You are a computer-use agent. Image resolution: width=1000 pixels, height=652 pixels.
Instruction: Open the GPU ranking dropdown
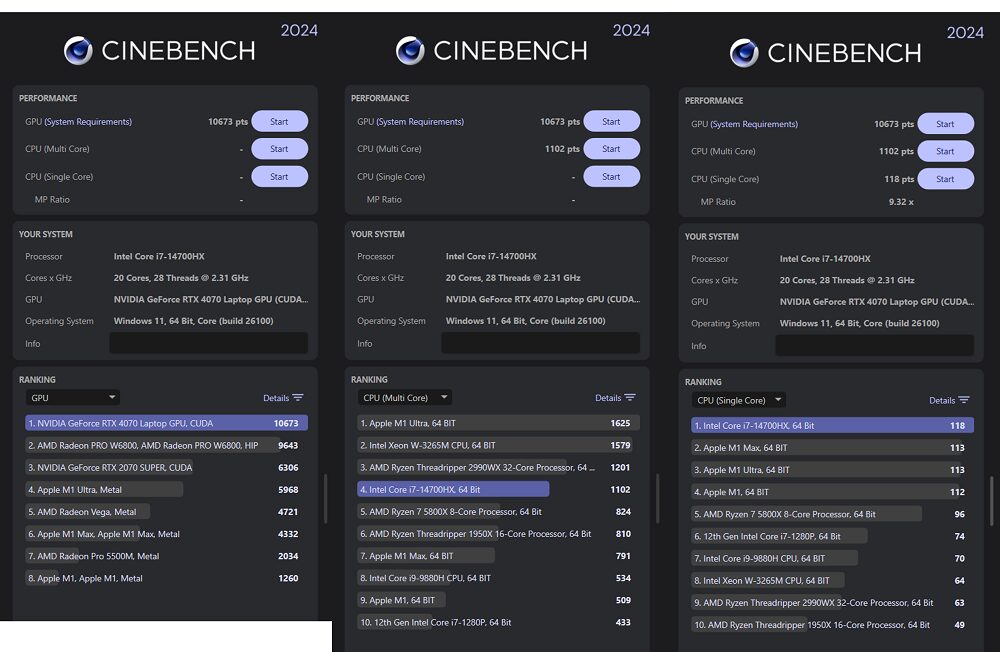73,397
